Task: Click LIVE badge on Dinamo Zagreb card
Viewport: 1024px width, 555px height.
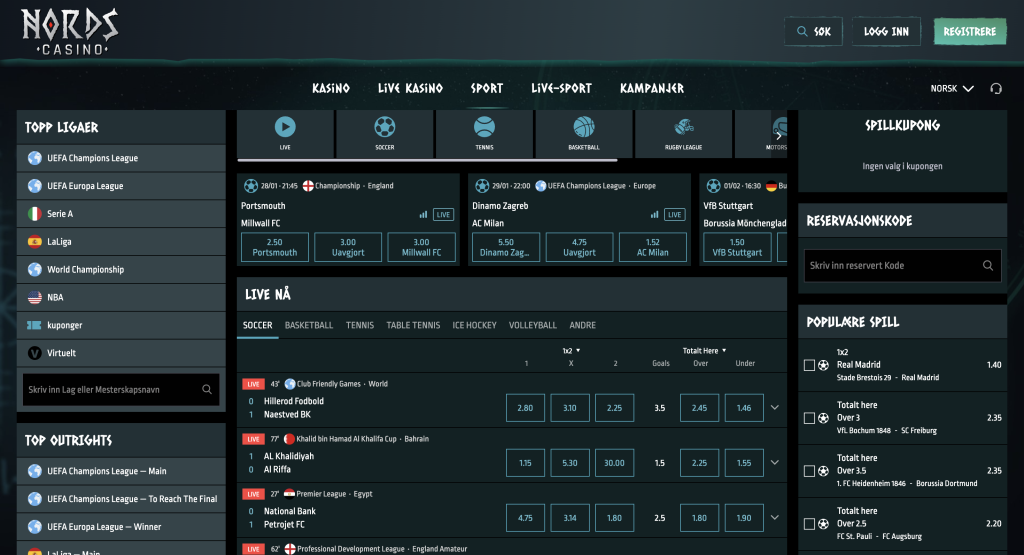Action: pos(675,214)
